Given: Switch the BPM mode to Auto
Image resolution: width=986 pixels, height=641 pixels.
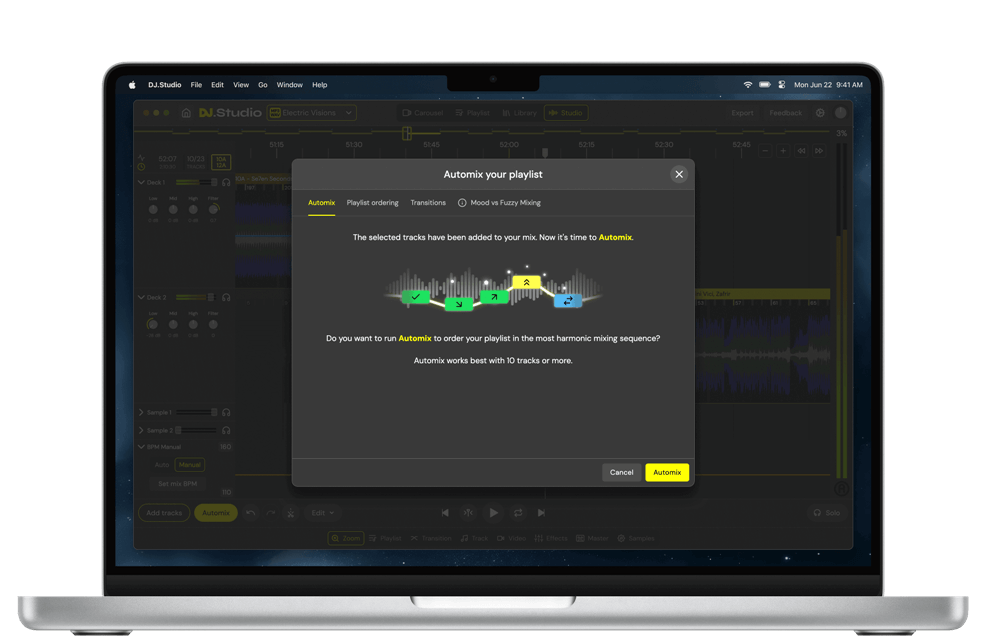Looking at the screenshot, I should (162, 465).
